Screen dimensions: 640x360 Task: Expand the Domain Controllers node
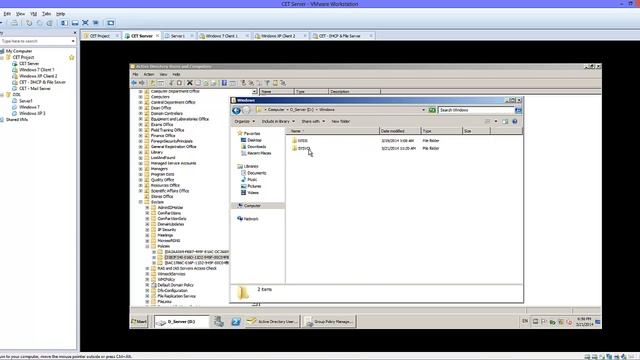(x=140, y=113)
